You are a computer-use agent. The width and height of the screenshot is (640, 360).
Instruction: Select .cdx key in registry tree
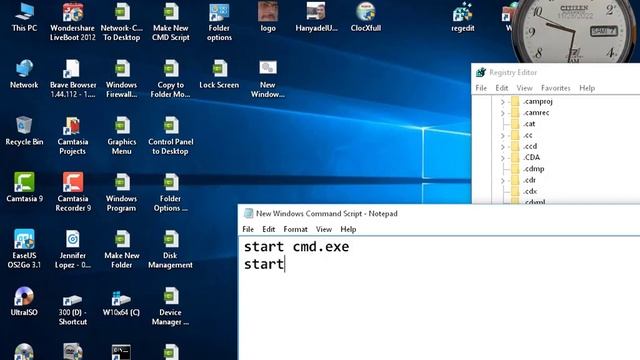pyautogui.click(x=530, y=191)
